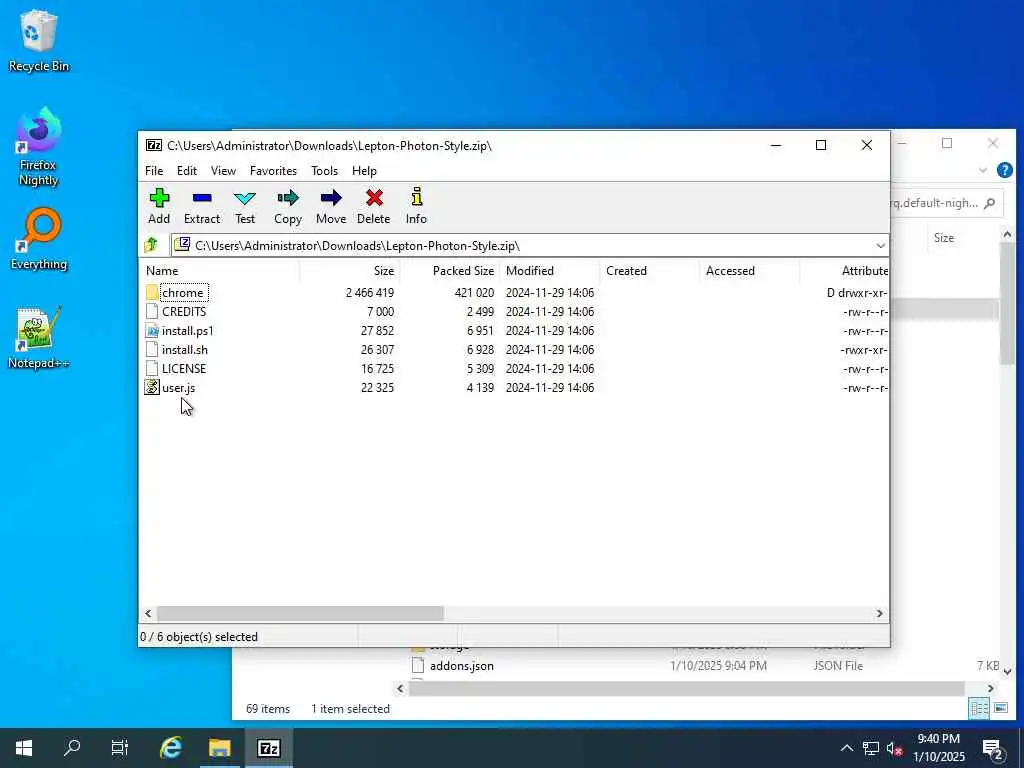Open the Windows Start menu
1024x768 pixels.
(24, 748)
